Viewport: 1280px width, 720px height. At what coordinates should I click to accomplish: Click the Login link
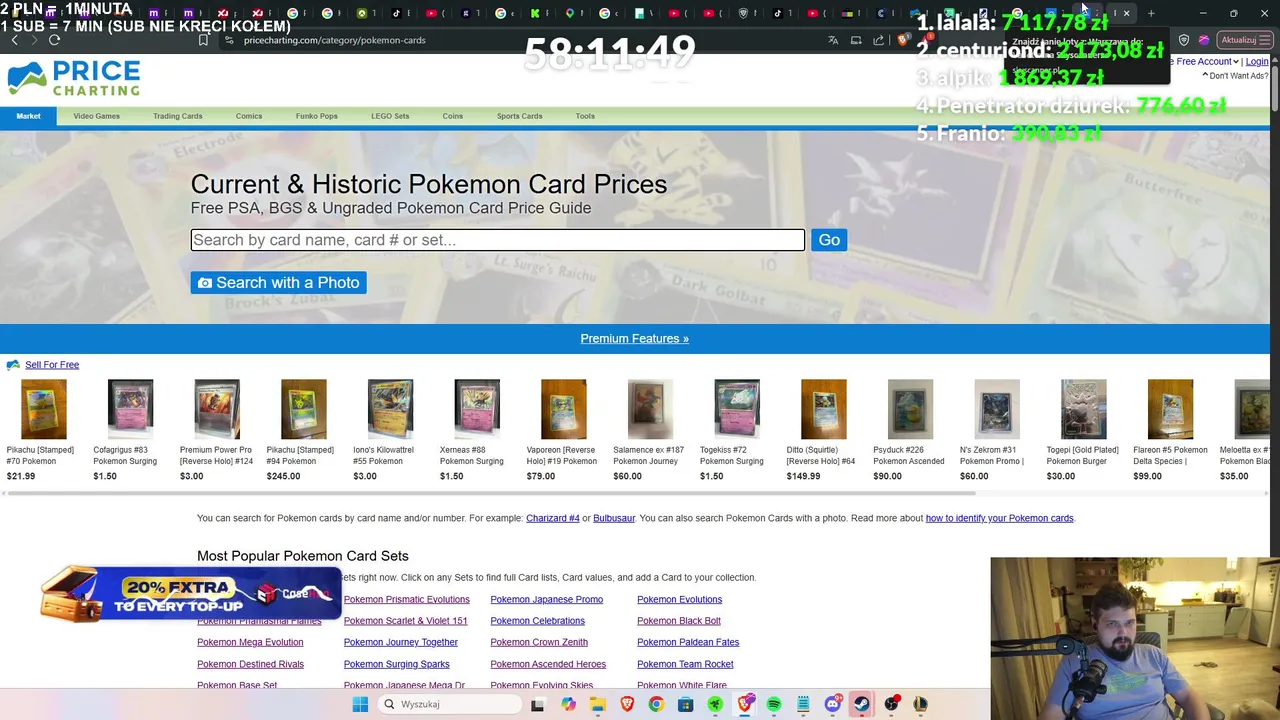point(1257,62)
